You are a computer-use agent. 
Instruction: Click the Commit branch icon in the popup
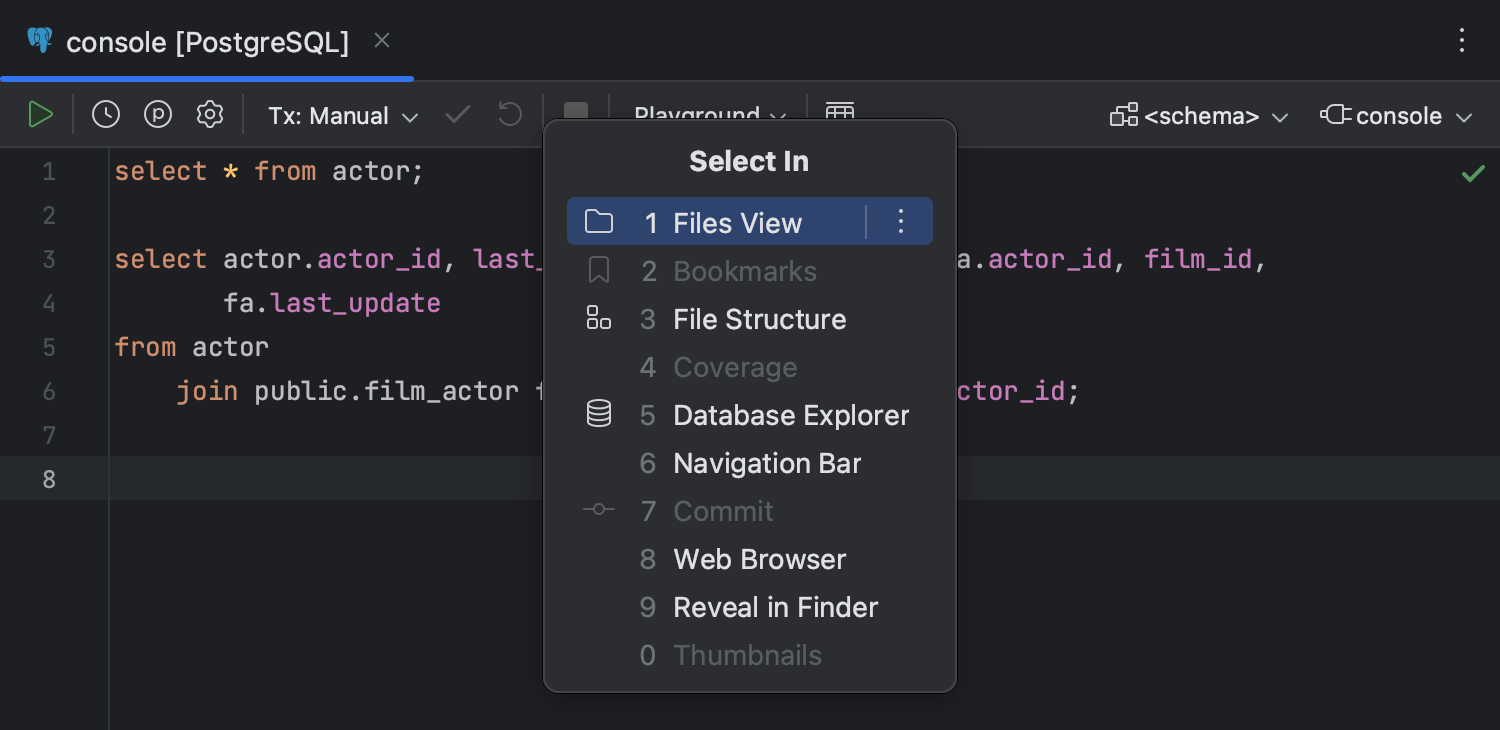[598, 509]
